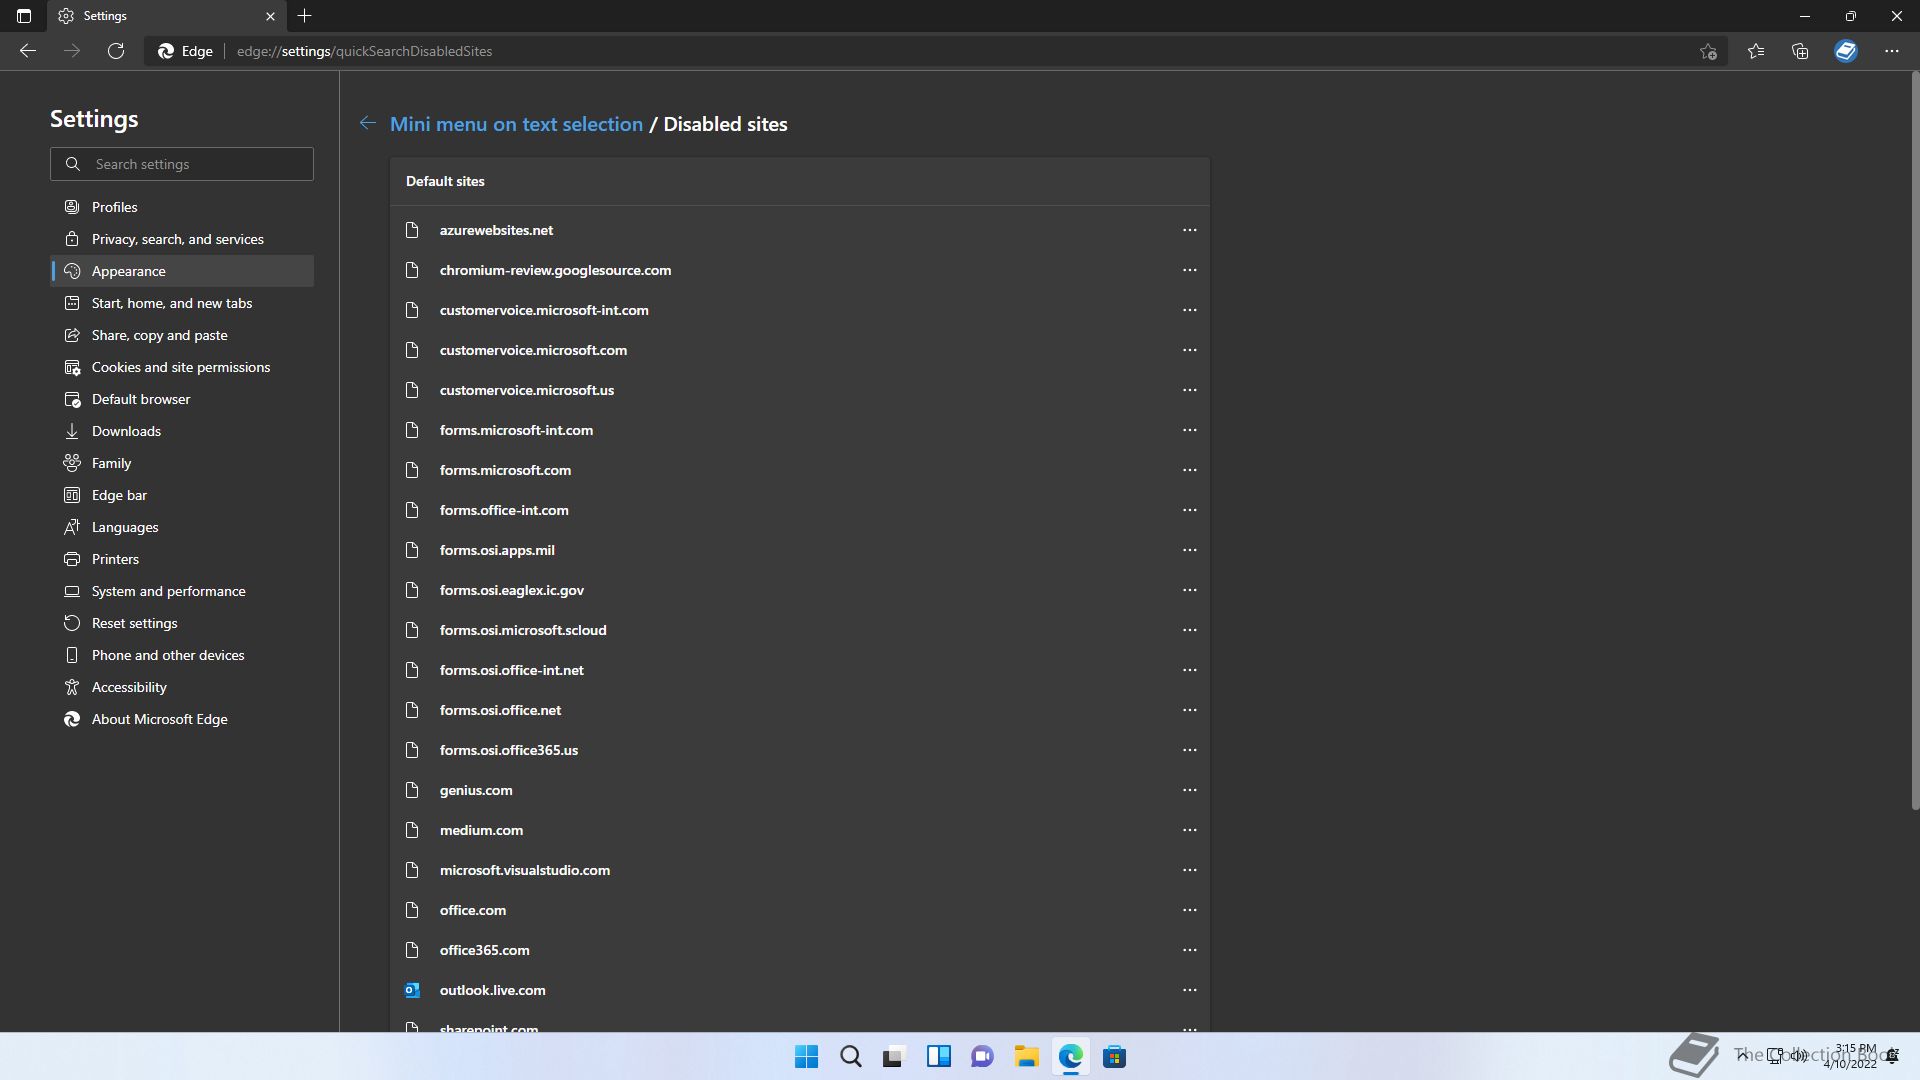This screenshot has height=1080, width=1920.
Task: Open more actions for forms.osi.apps.mil
Action: 1189,550
